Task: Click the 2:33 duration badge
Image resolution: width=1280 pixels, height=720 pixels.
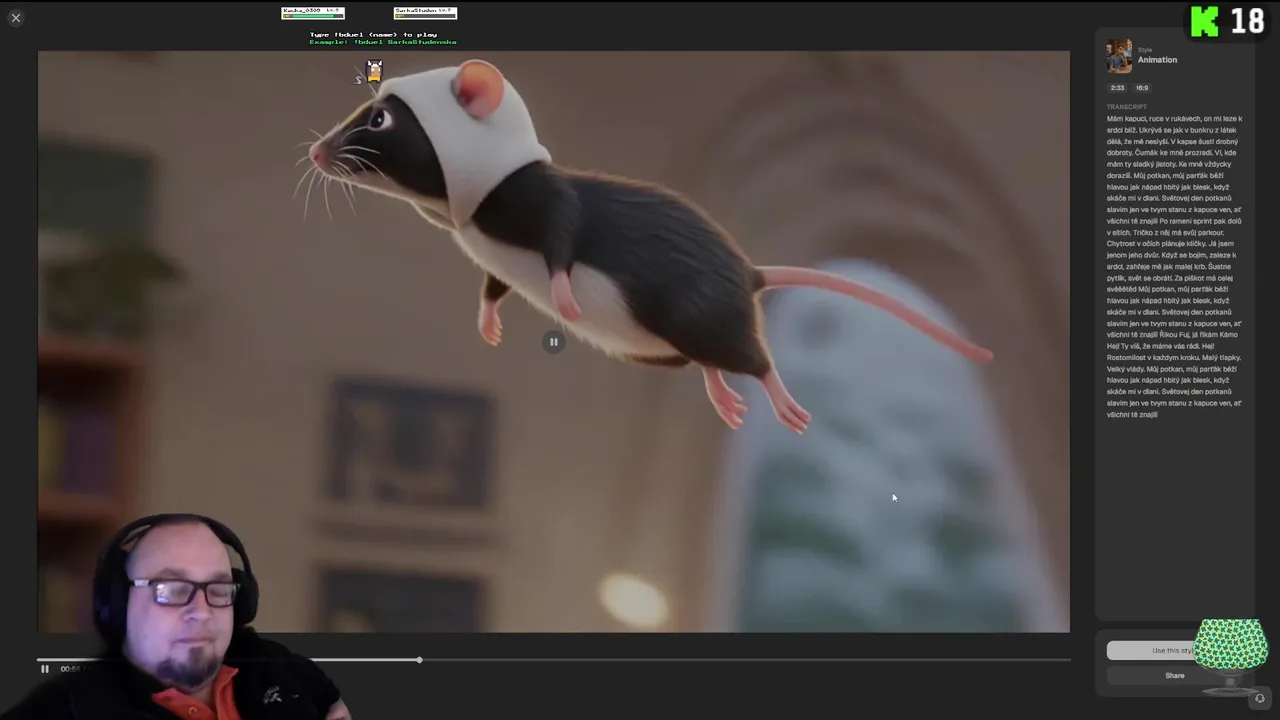Action: coord(1117,88)
